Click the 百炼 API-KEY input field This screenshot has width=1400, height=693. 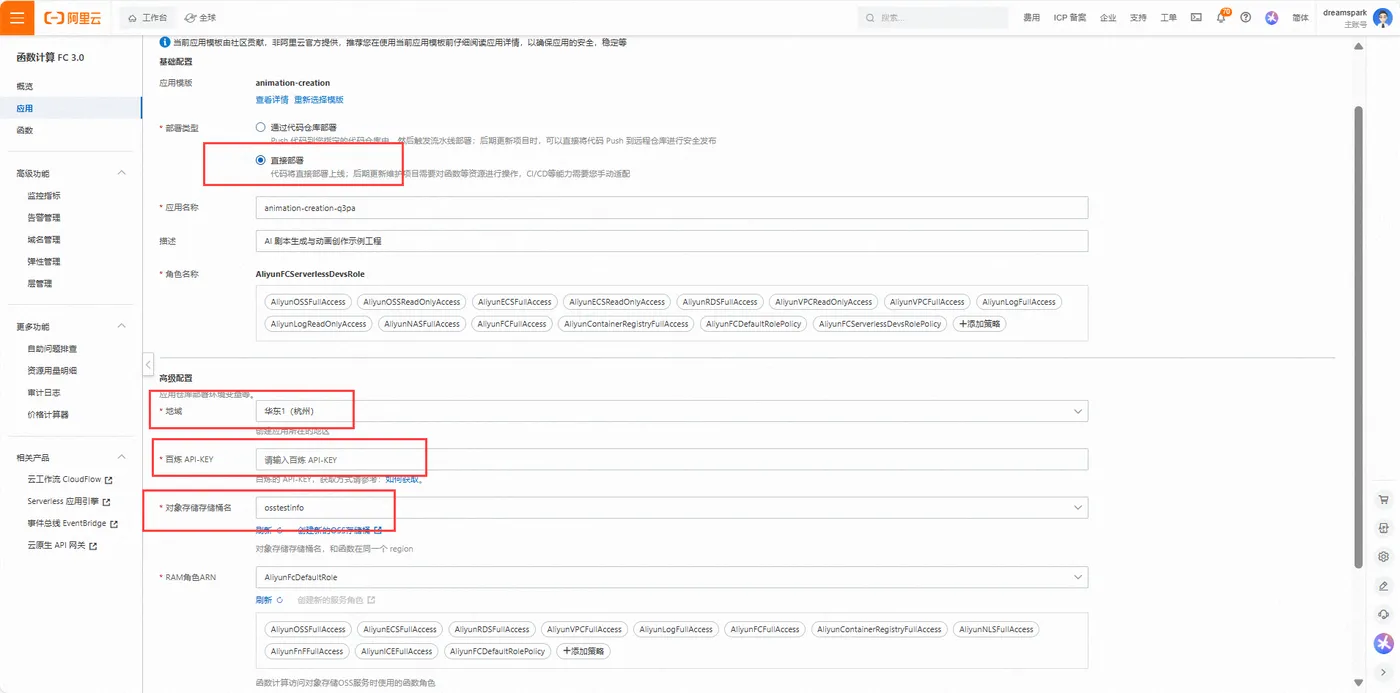pyautogui.click(x=672, y=459)
